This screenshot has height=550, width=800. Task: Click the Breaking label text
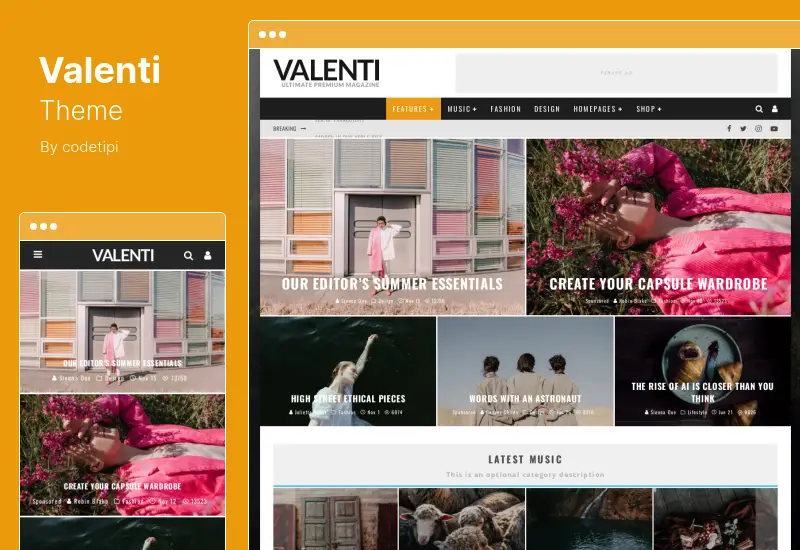click(x=284, y=129)
